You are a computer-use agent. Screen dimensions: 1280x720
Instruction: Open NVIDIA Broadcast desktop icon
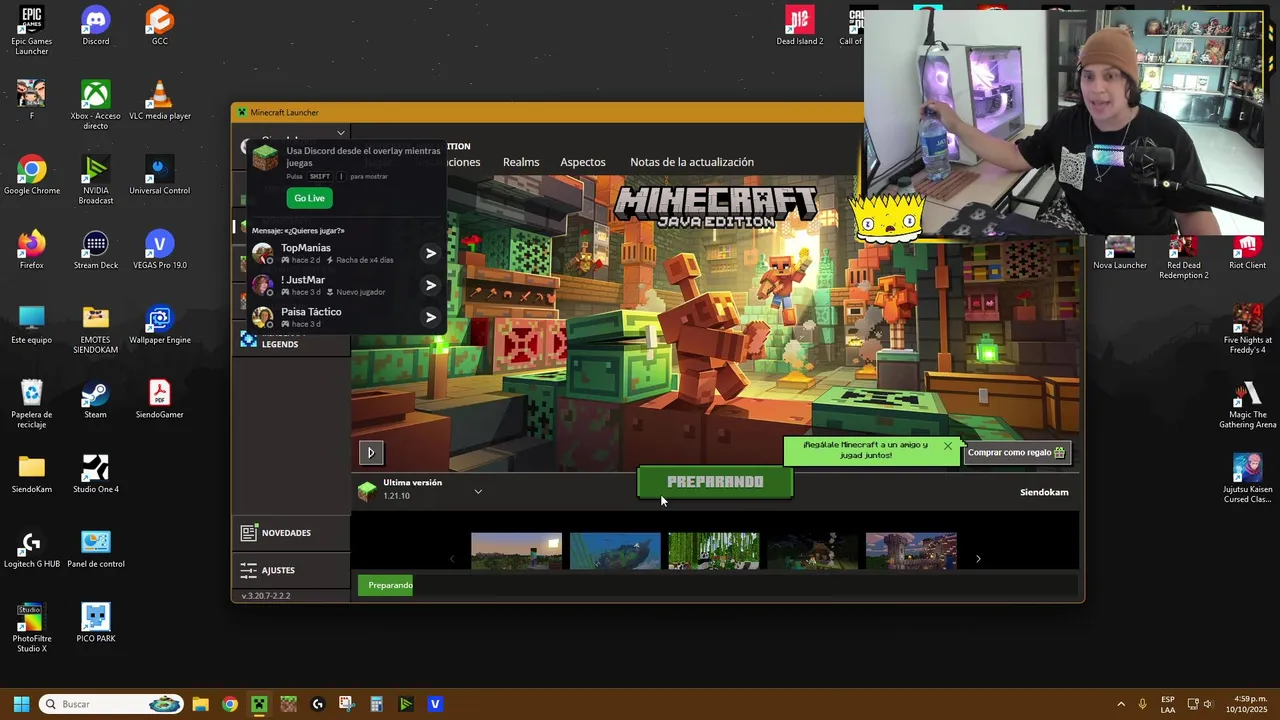[x=95, y=179]
